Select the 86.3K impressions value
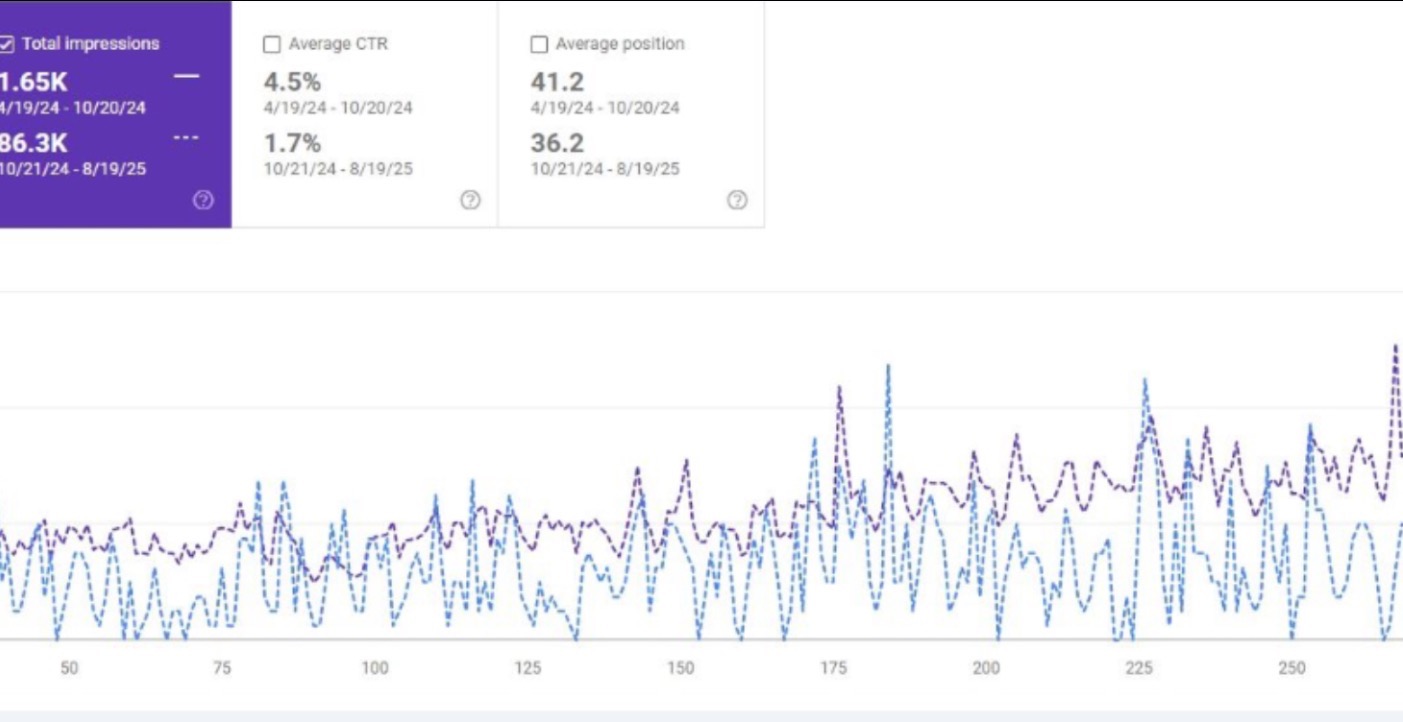 click(33, 143)
